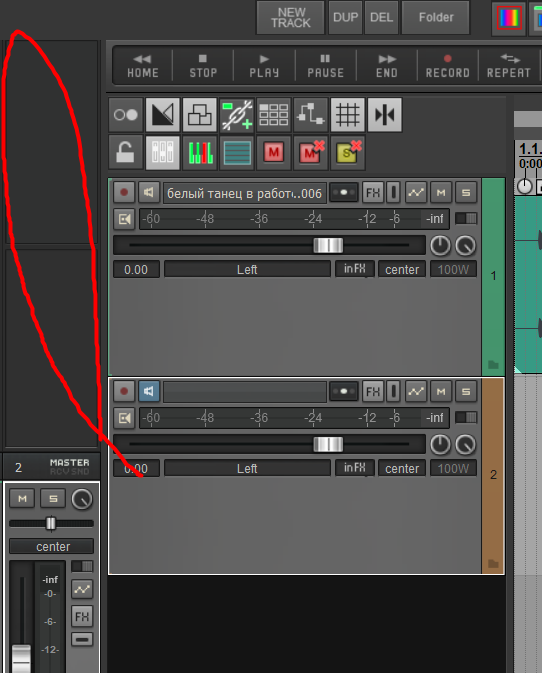The image size is (542, 673).
Task: Click track 1 folder icon
Action: point(493,365)
